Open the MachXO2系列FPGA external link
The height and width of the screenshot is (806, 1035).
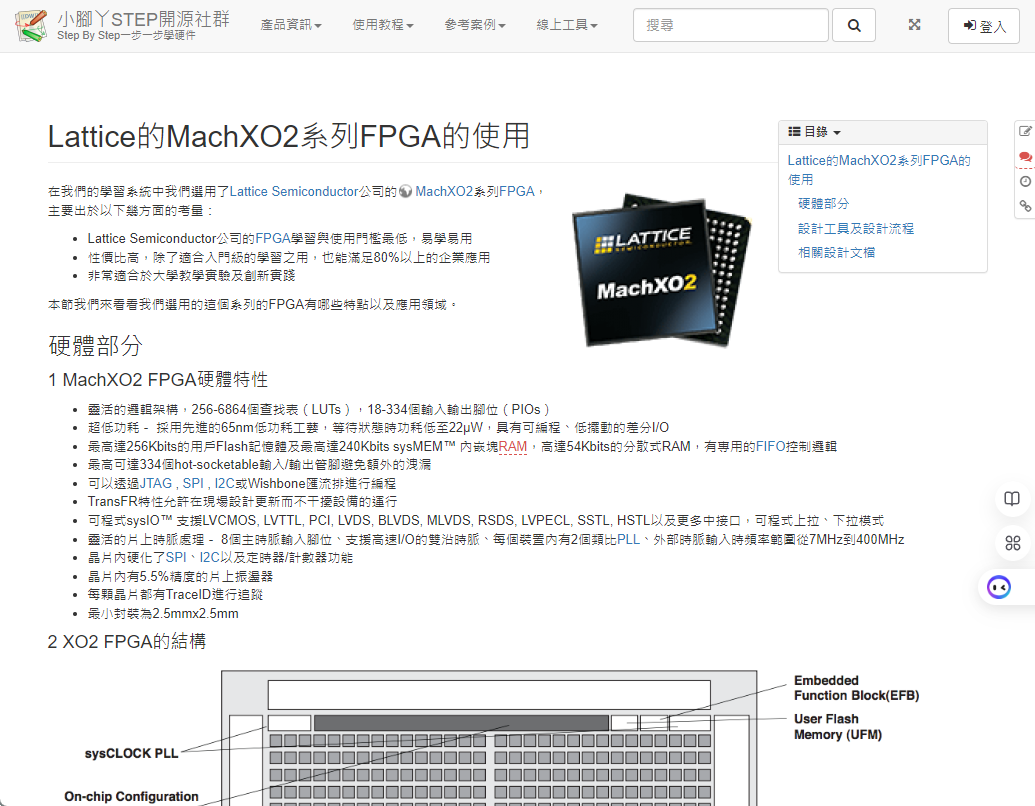point(475,191)
